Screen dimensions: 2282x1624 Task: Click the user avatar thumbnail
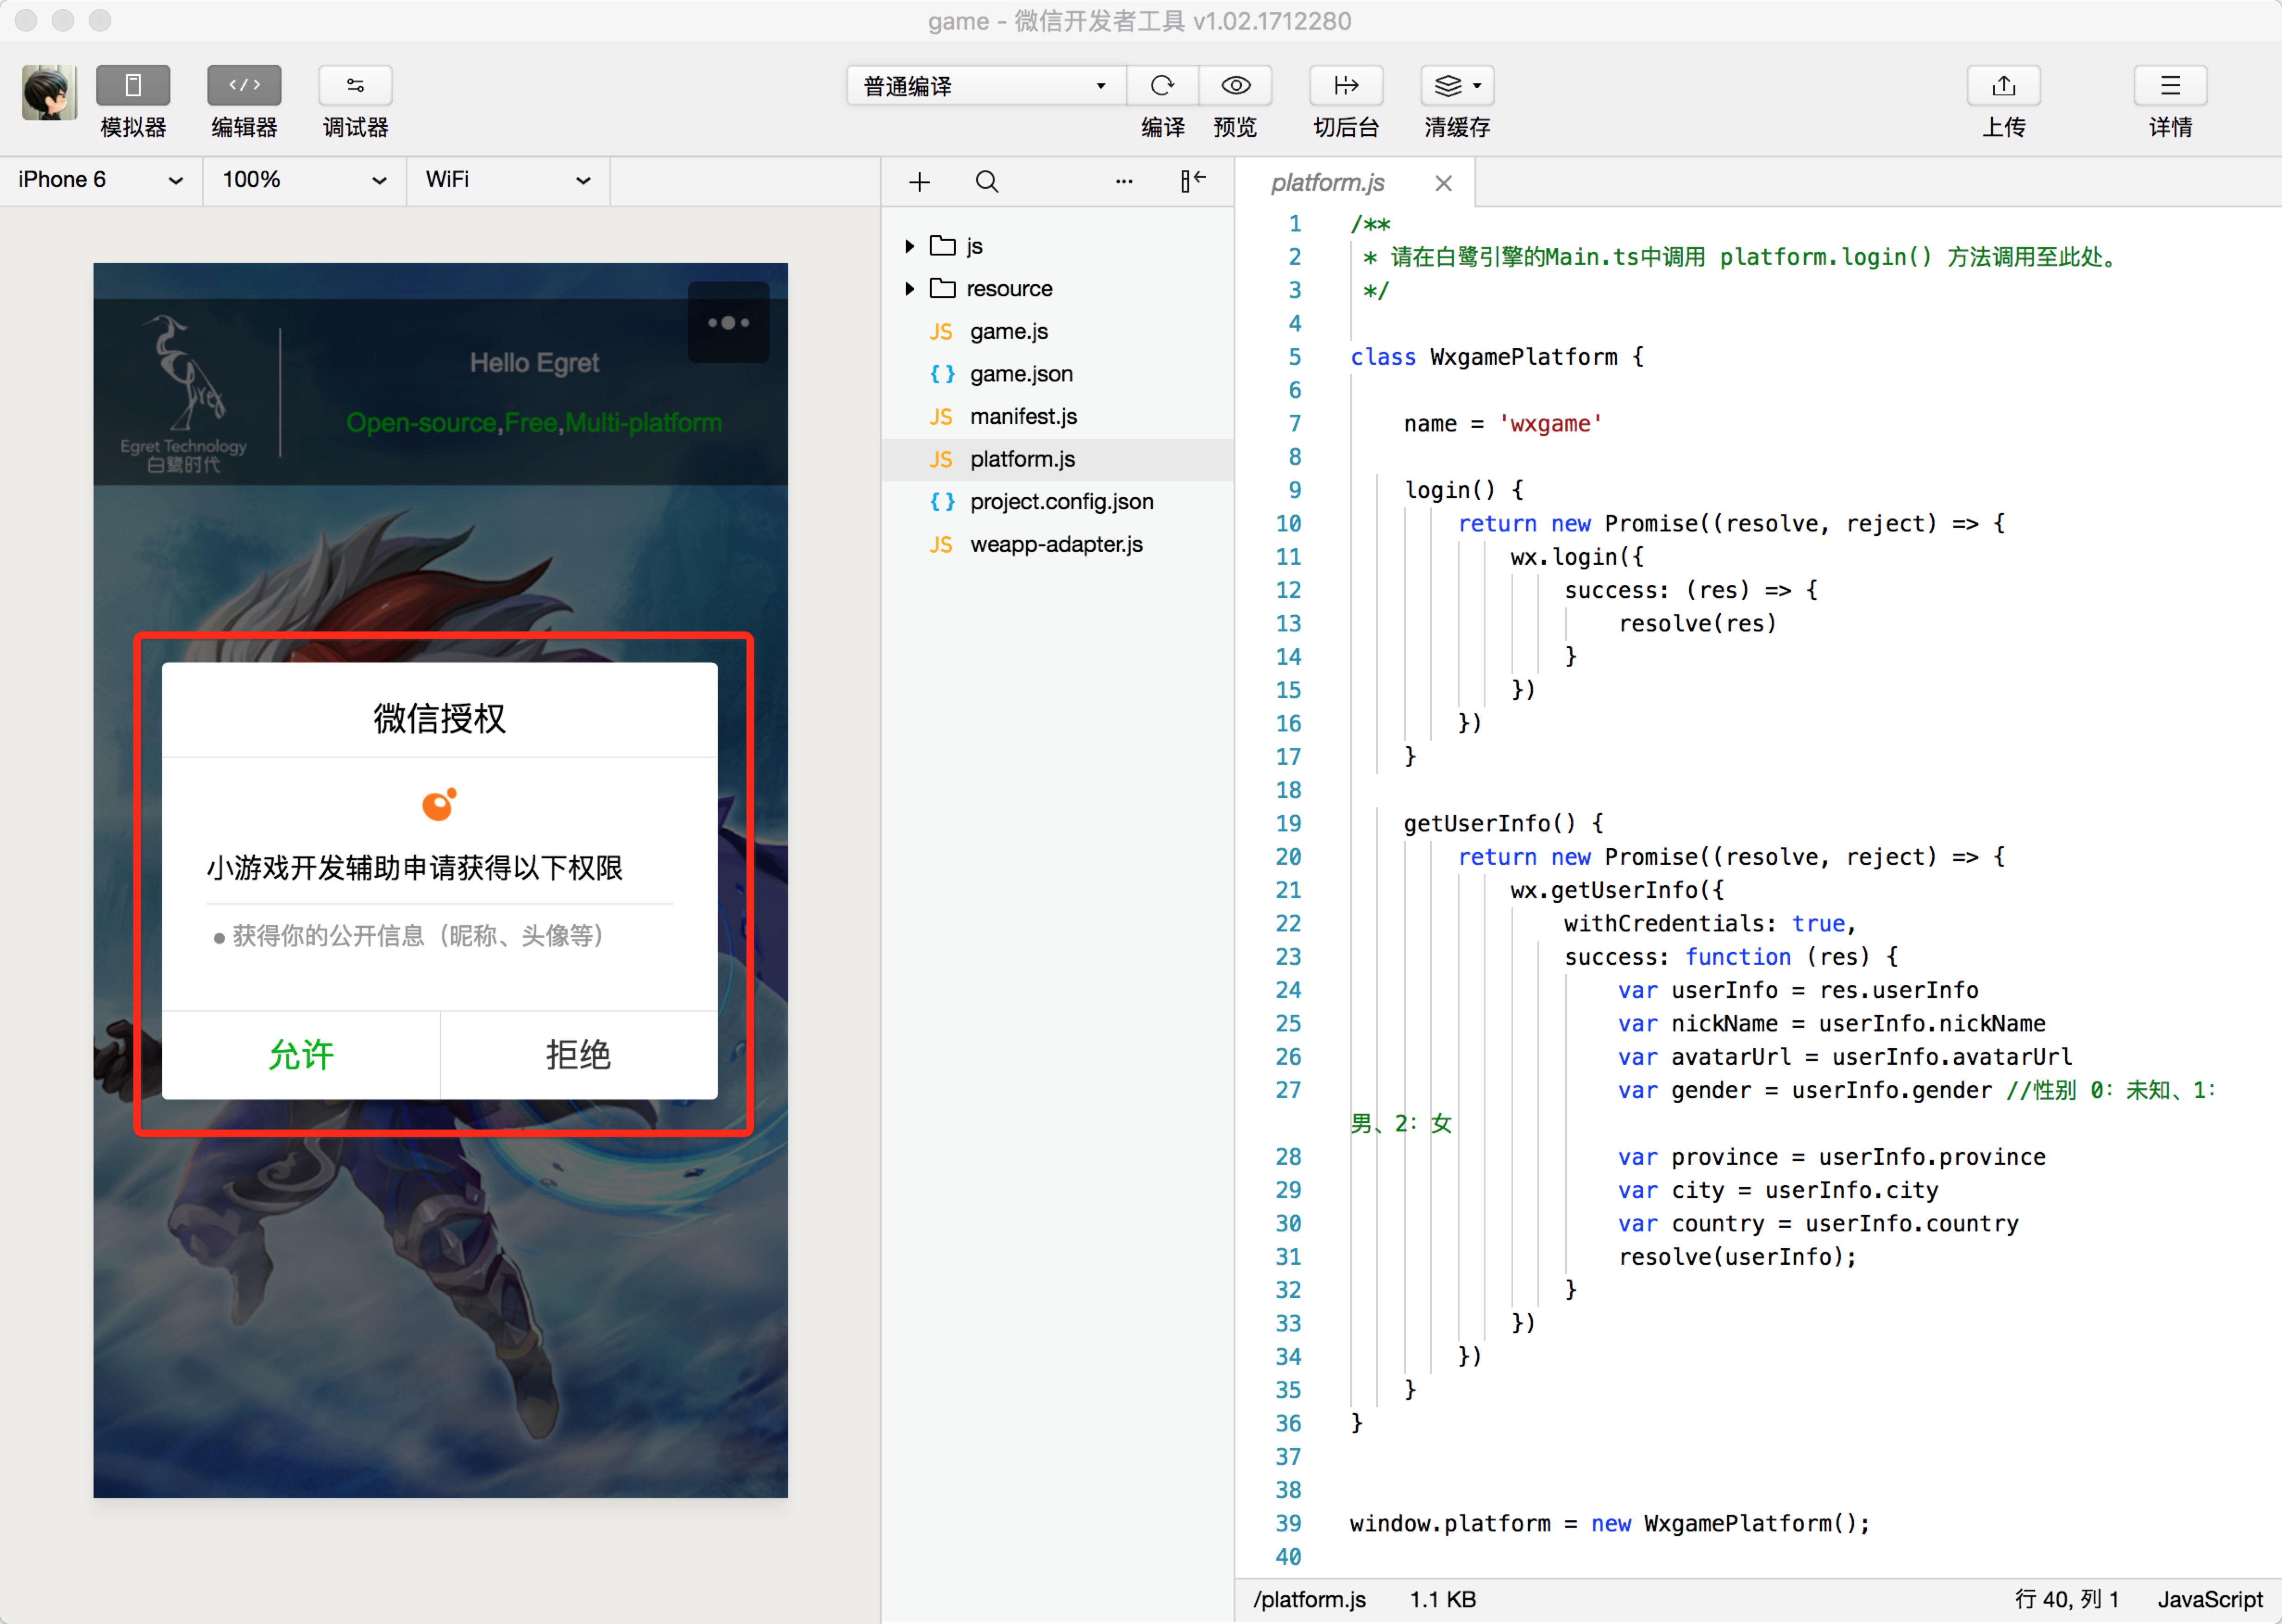pyautogui.click(x=49, y=93)
